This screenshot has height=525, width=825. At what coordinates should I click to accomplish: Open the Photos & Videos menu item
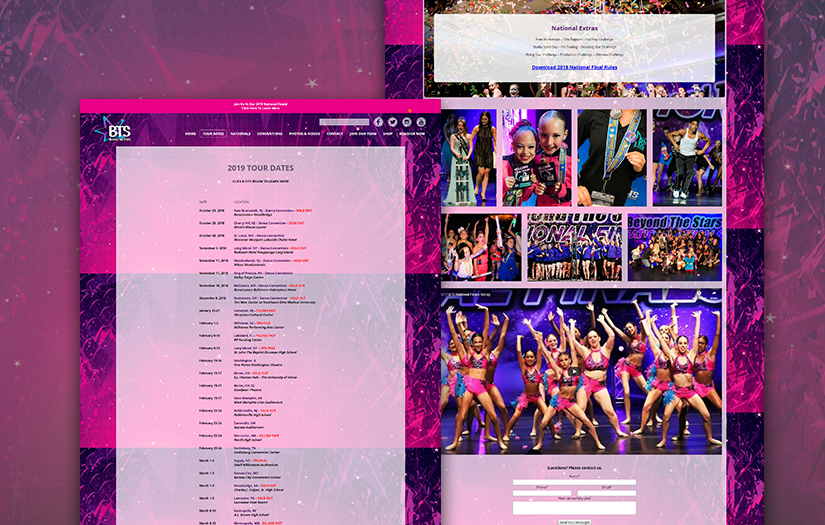pyautogui.click(x=304, y=134)
